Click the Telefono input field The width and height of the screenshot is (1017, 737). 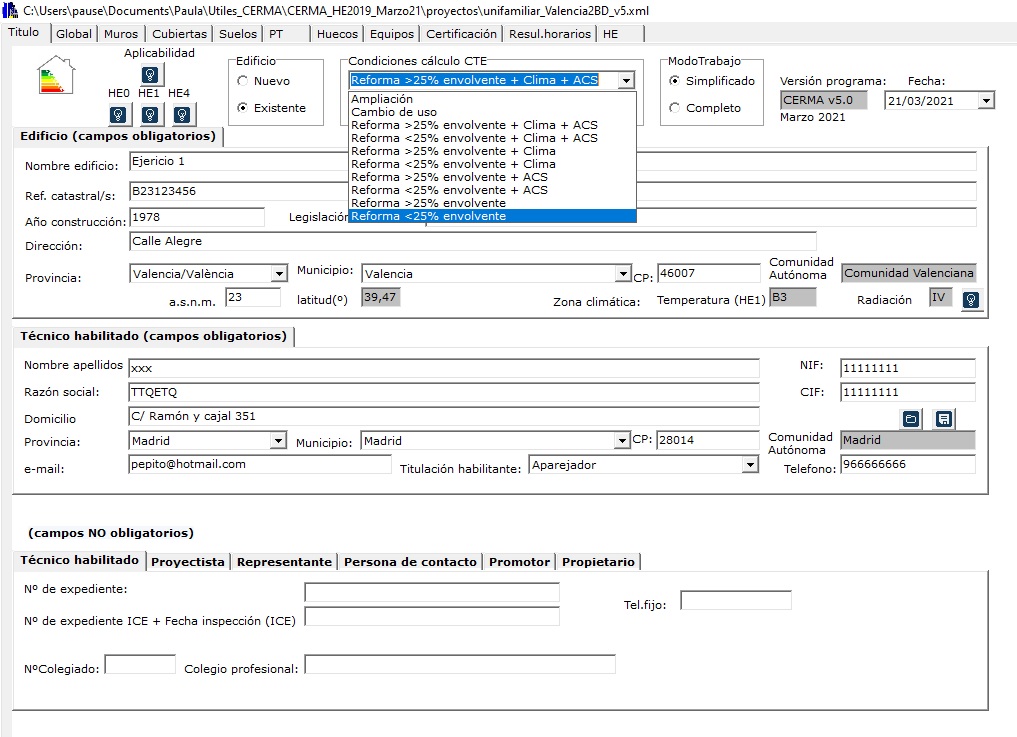(907, 465)
